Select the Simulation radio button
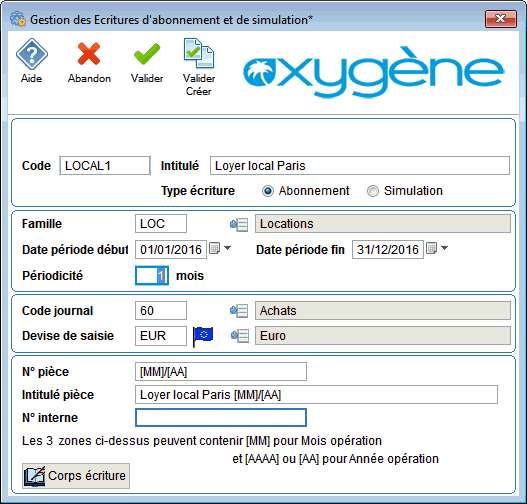This screenshot has height=504, width=527. pos(373,191)
